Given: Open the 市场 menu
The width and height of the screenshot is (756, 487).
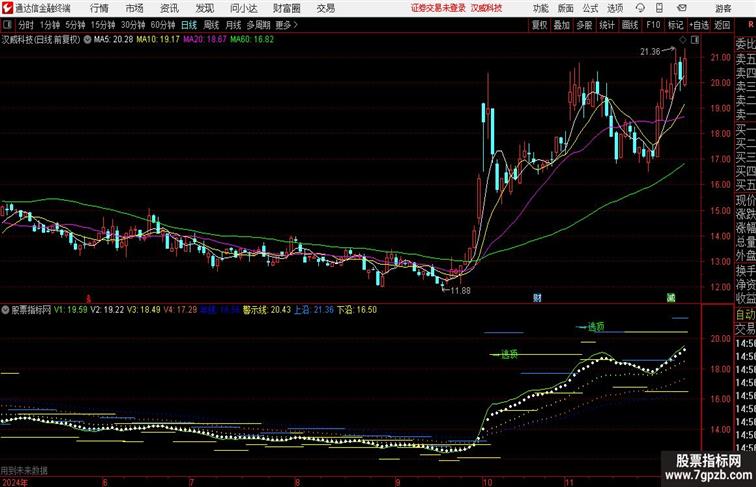Looking at the screenshot, I should pyautogui.click(x=135, y=8).
